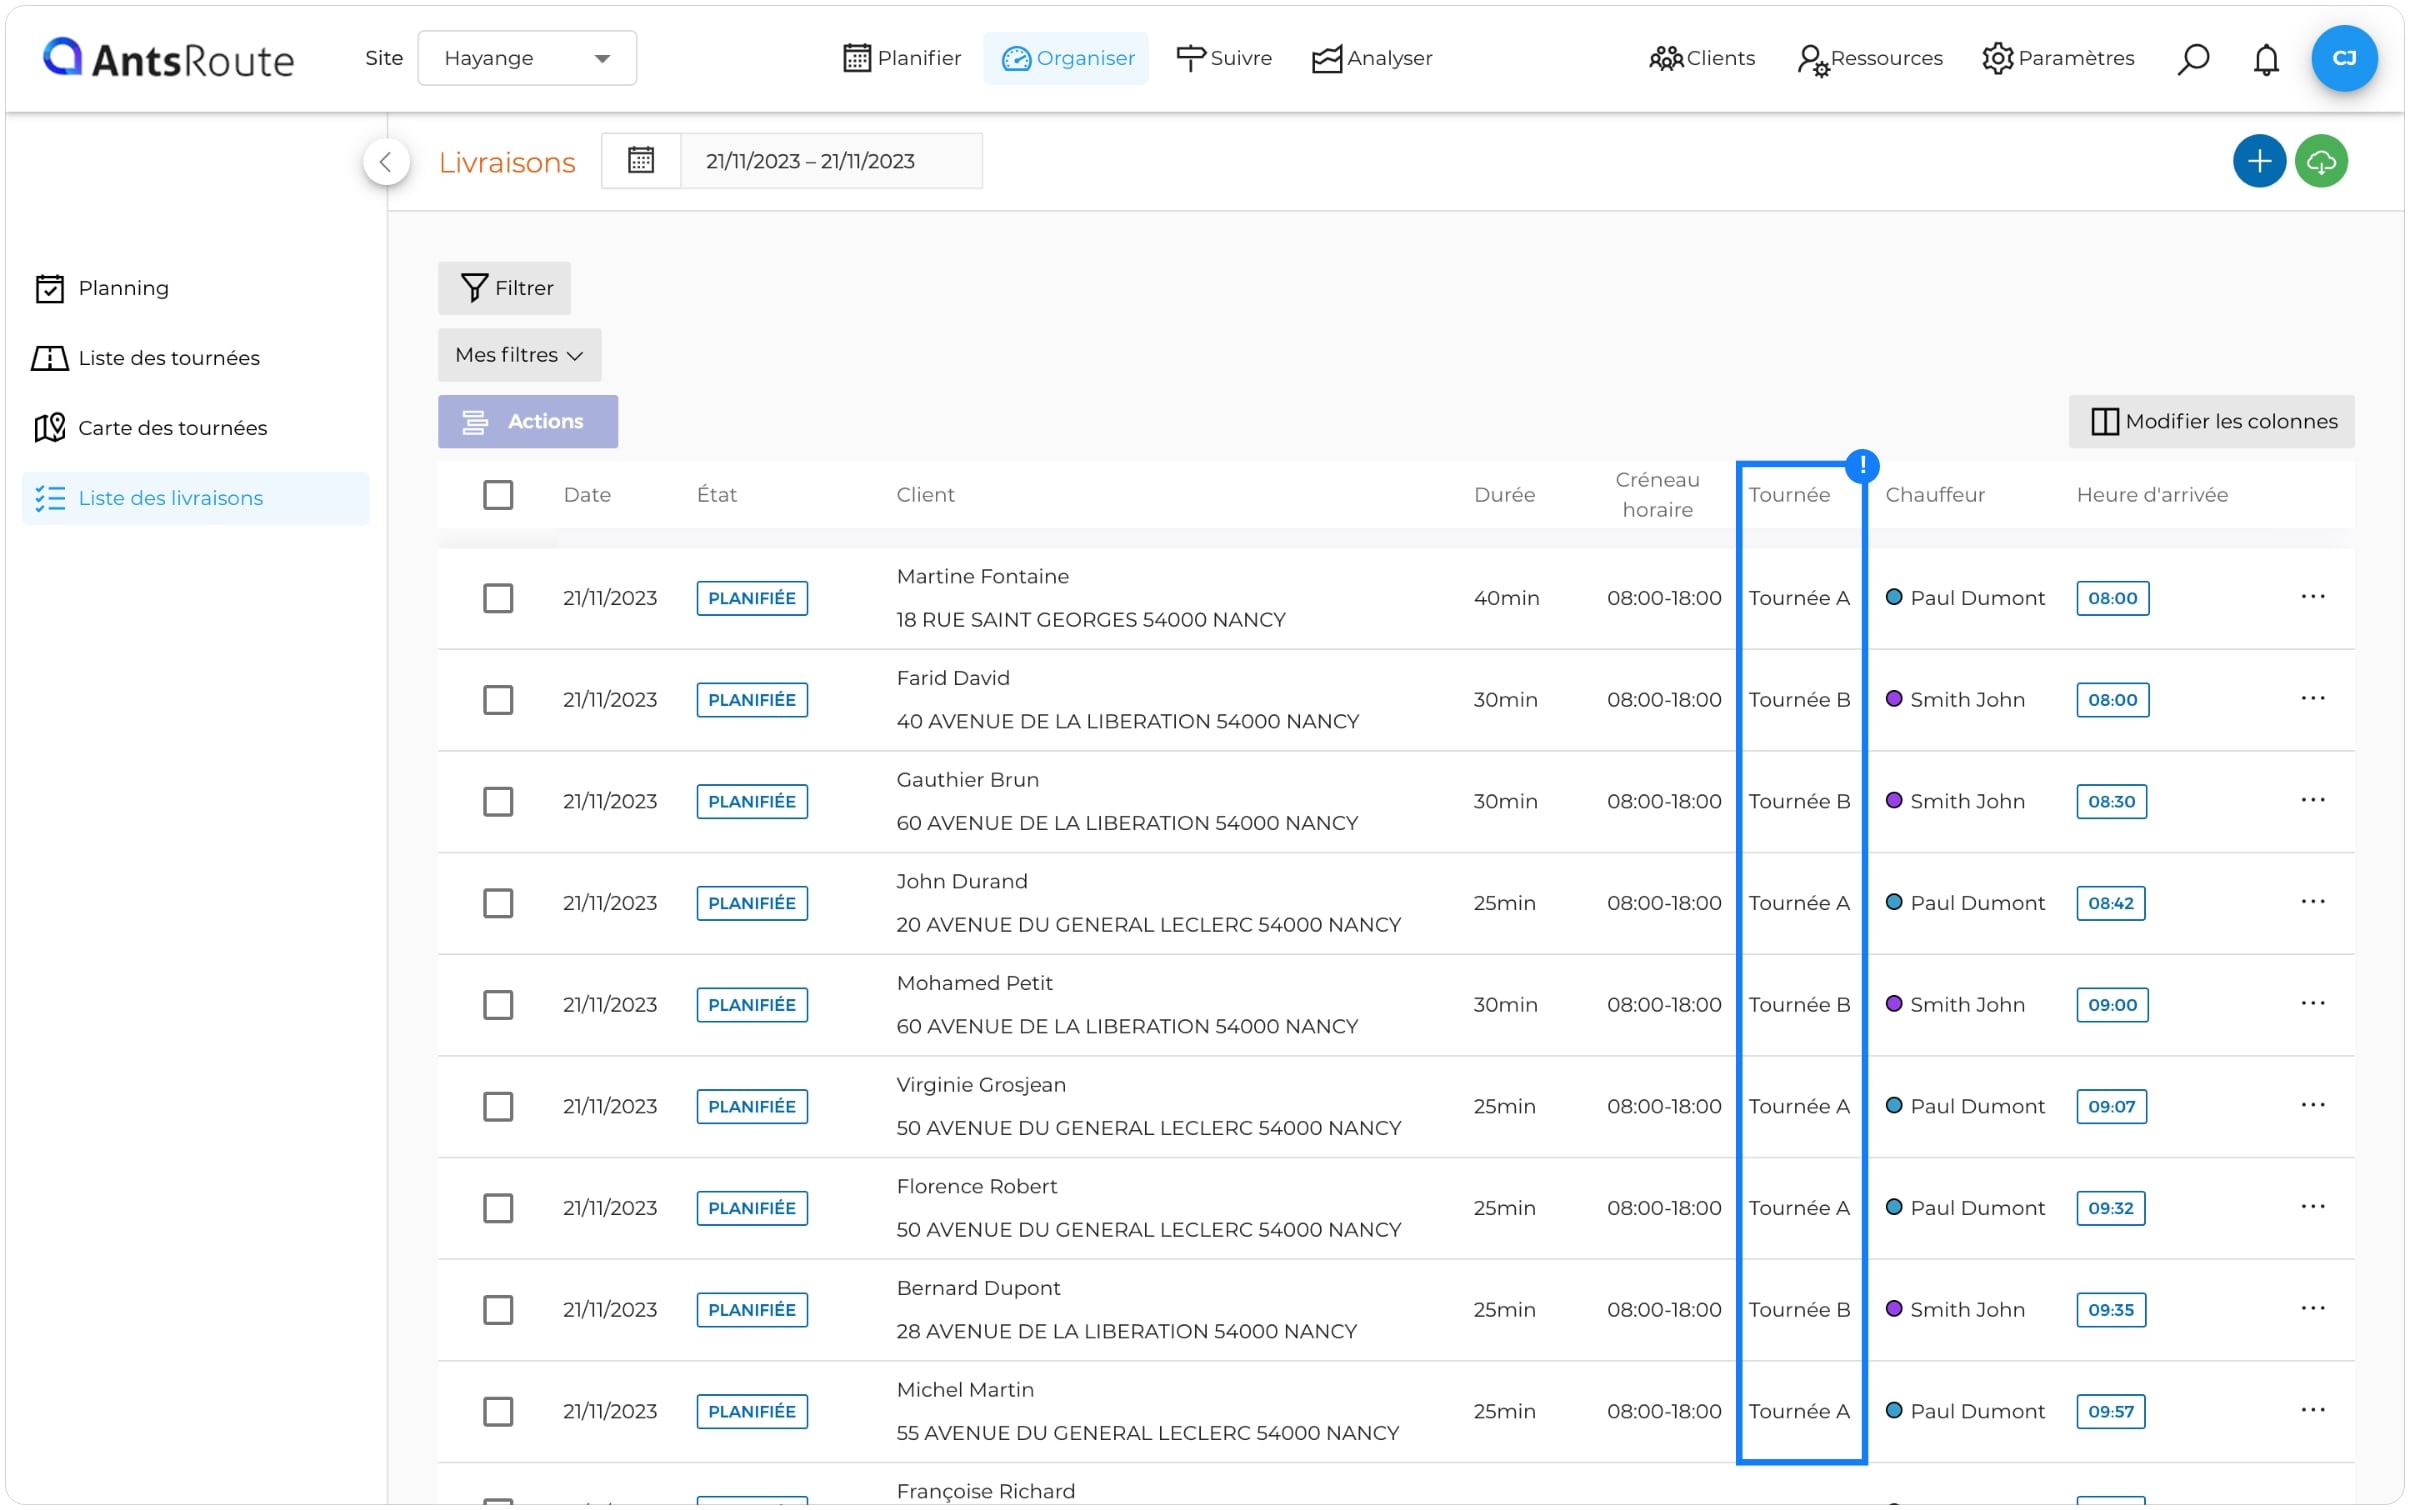This screenshot has width=2410, height=1510.
Task: Click the date range field 21/11/2023 – 21/11/2023
Action: [x=830, y=161]
